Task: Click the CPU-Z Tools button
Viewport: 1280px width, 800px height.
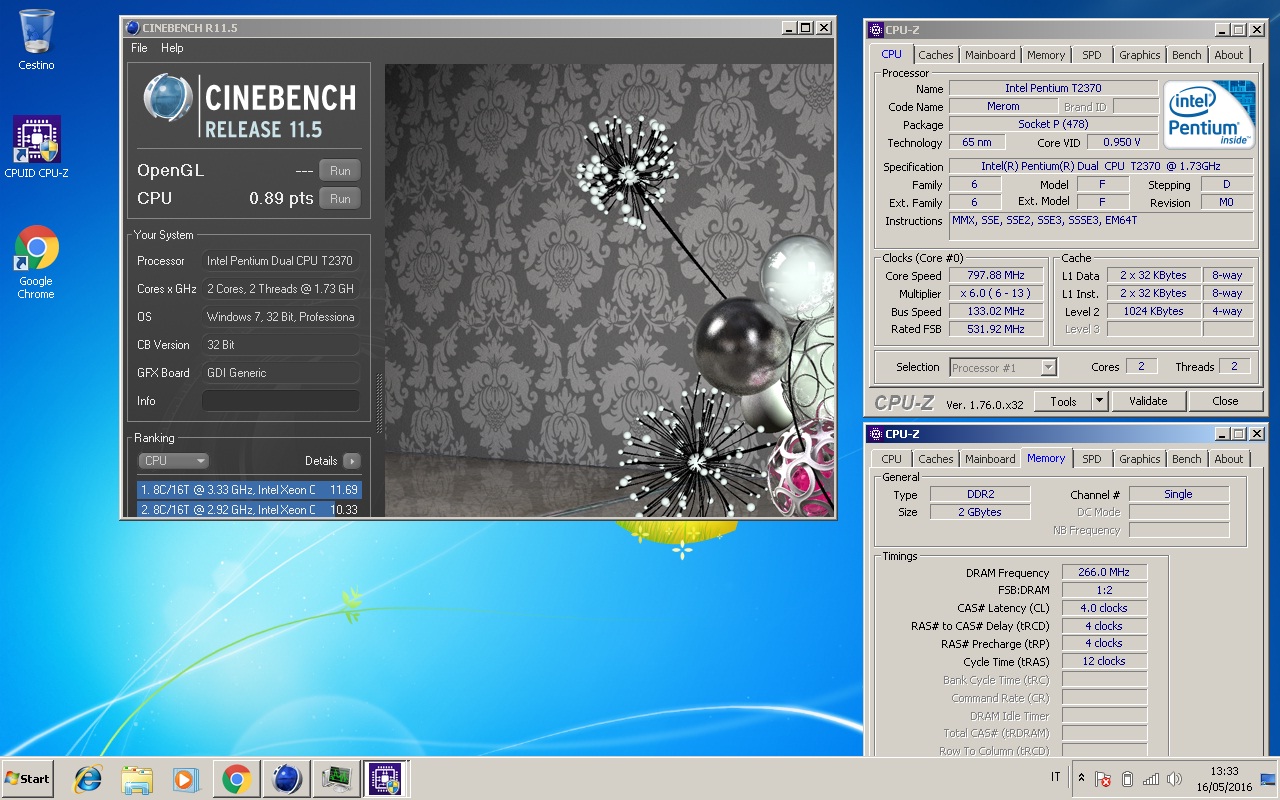Action: [x=1063, y=401]
